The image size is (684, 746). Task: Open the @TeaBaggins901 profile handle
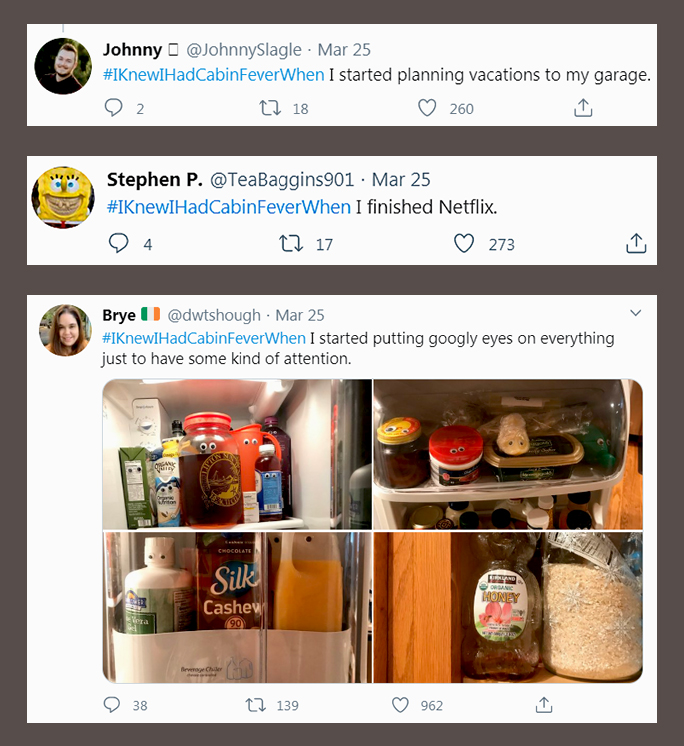coord(282,180)
